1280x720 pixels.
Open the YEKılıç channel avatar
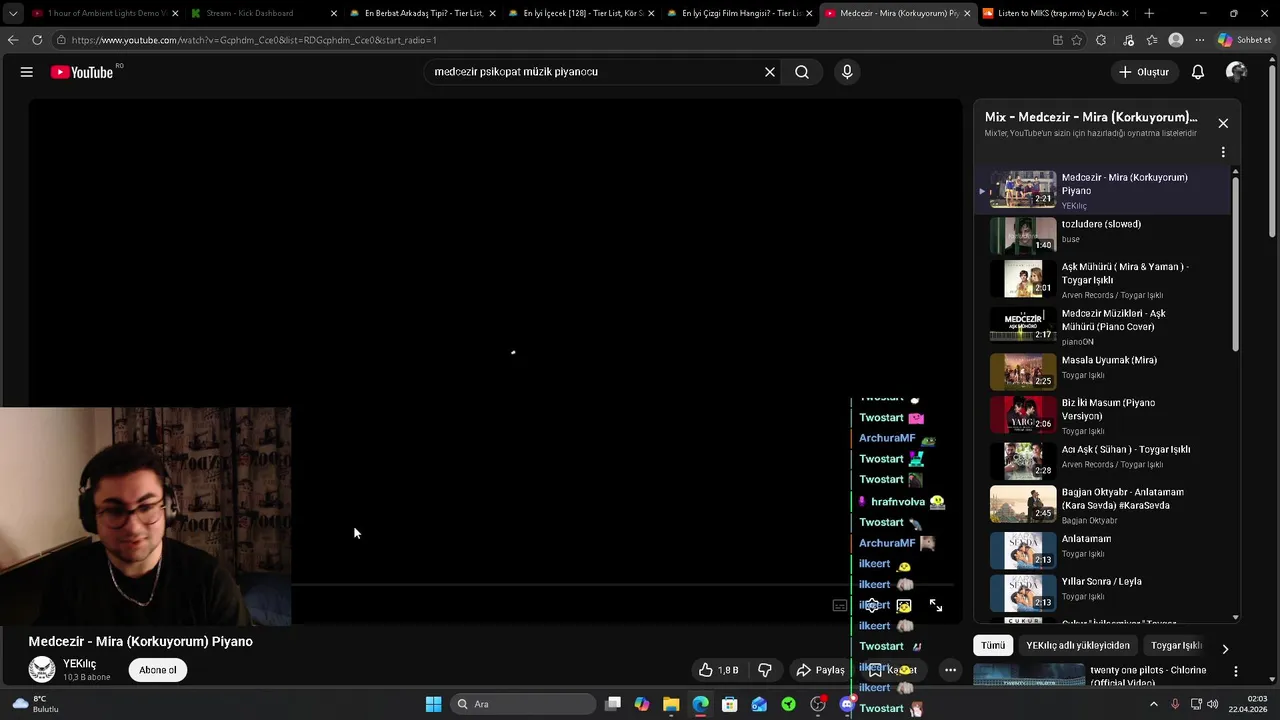(42, 670)
